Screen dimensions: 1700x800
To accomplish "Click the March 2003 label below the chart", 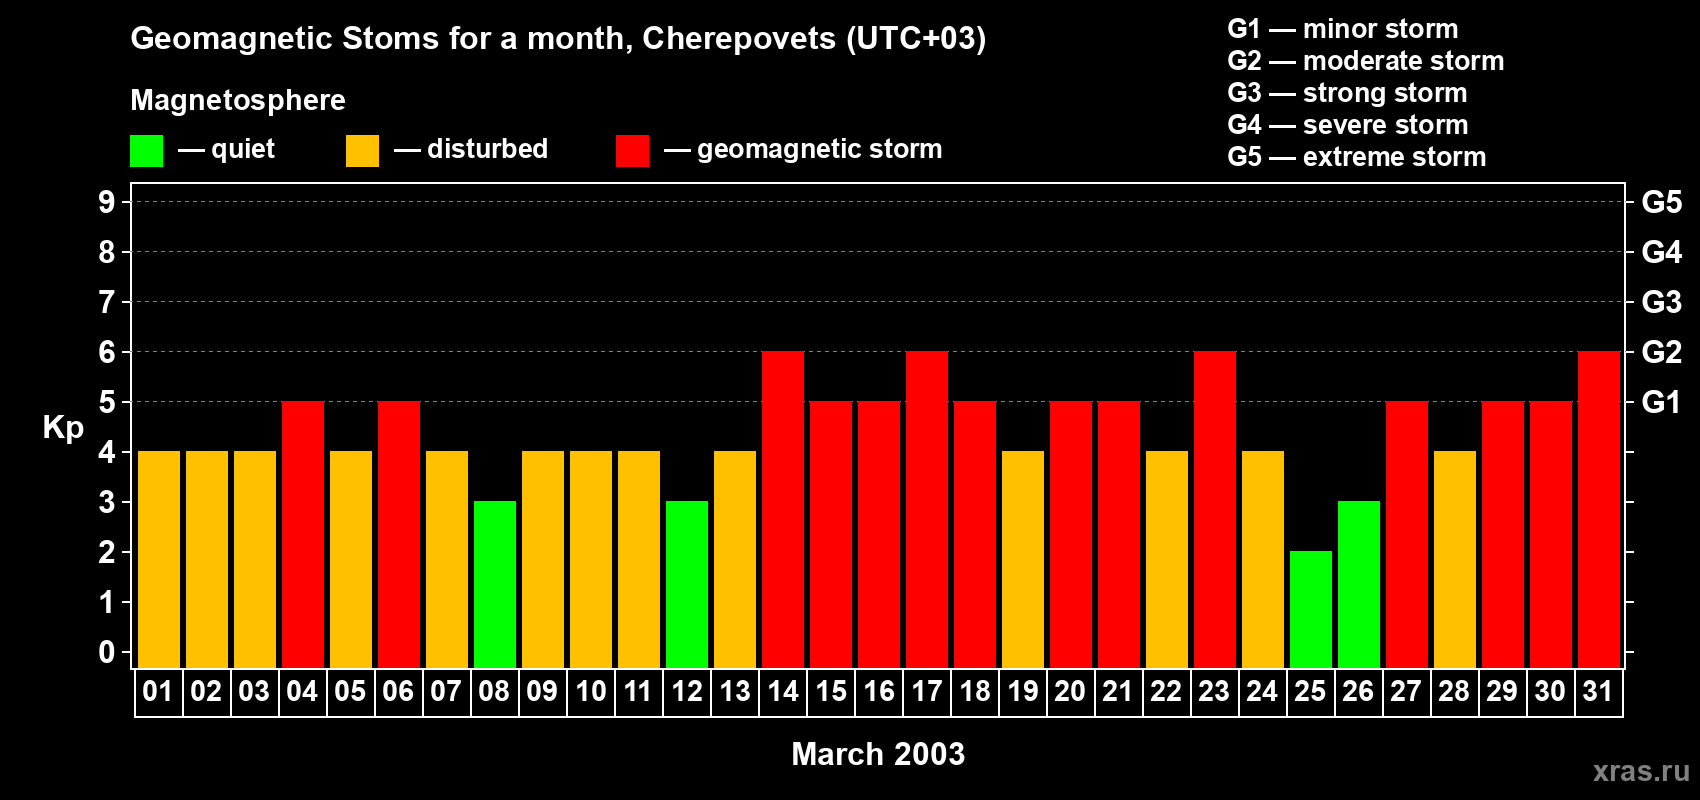I will point(878,754).
